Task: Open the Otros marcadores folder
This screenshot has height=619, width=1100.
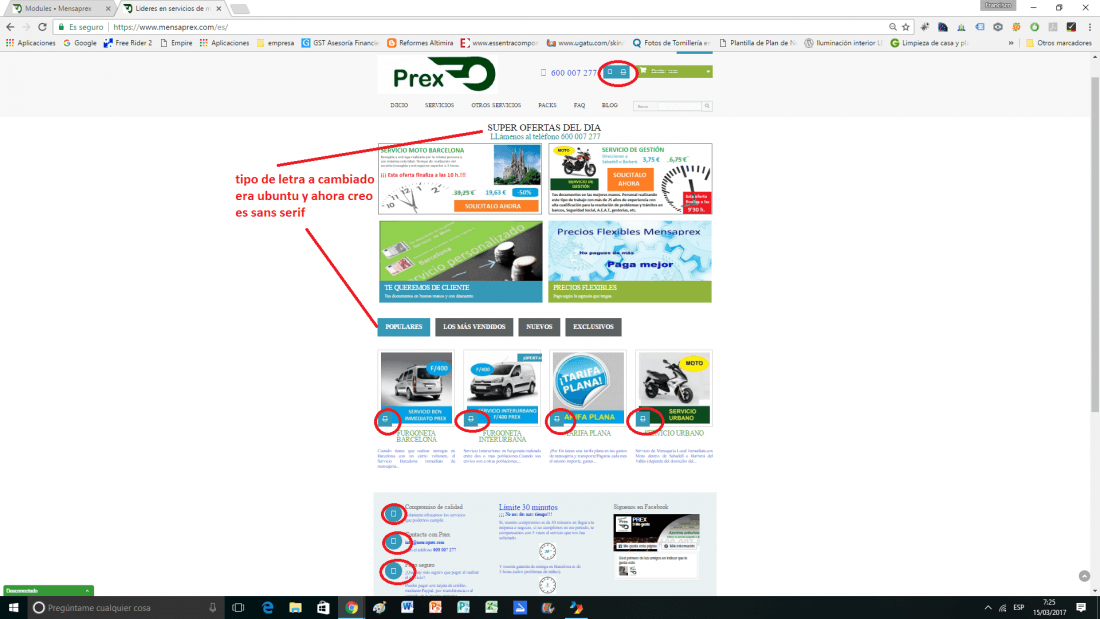Action: click(x=1059, y=43)
